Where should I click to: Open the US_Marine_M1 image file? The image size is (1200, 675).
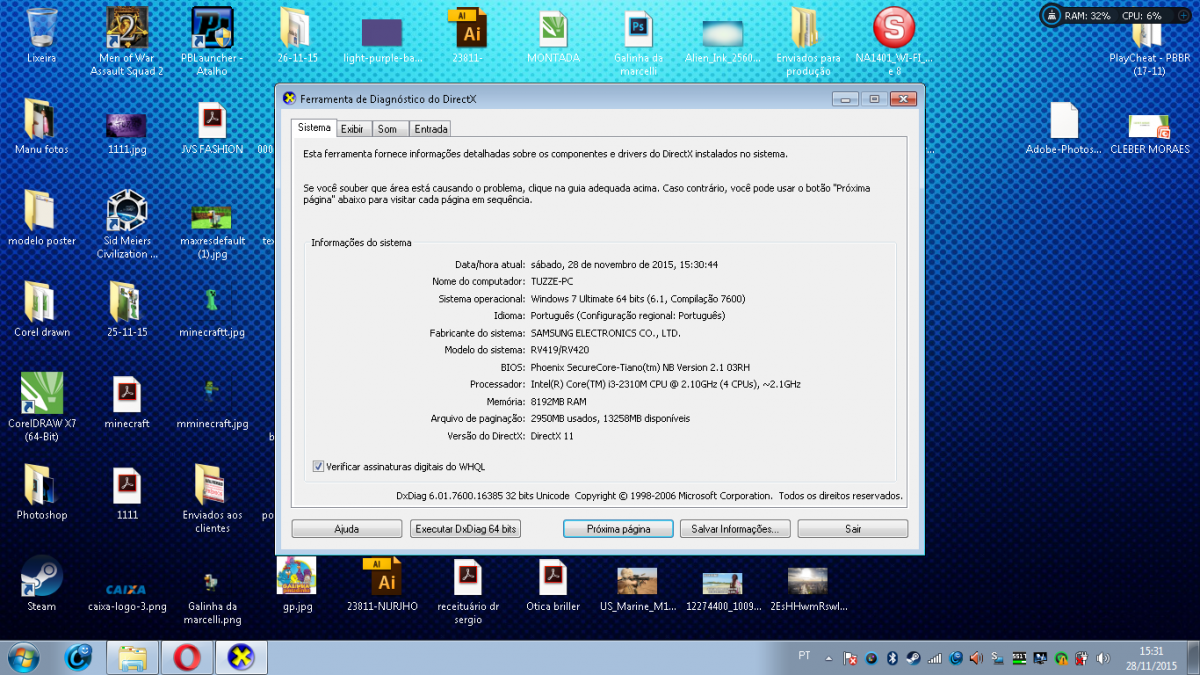[x=638, y=588]
